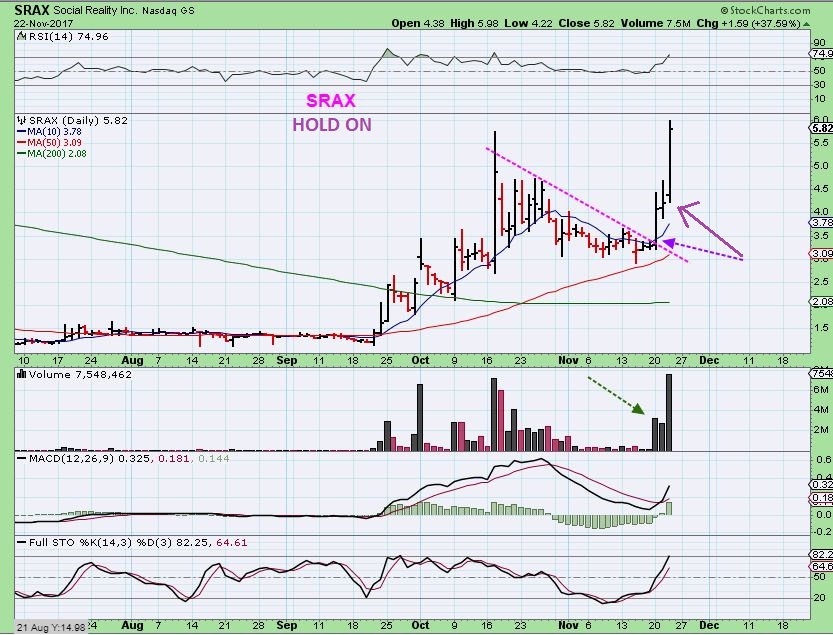The width and height of the screenshot is (833, 635).
Task: Click the 0.6 level on MACD axis
Action: pos(824,459)
